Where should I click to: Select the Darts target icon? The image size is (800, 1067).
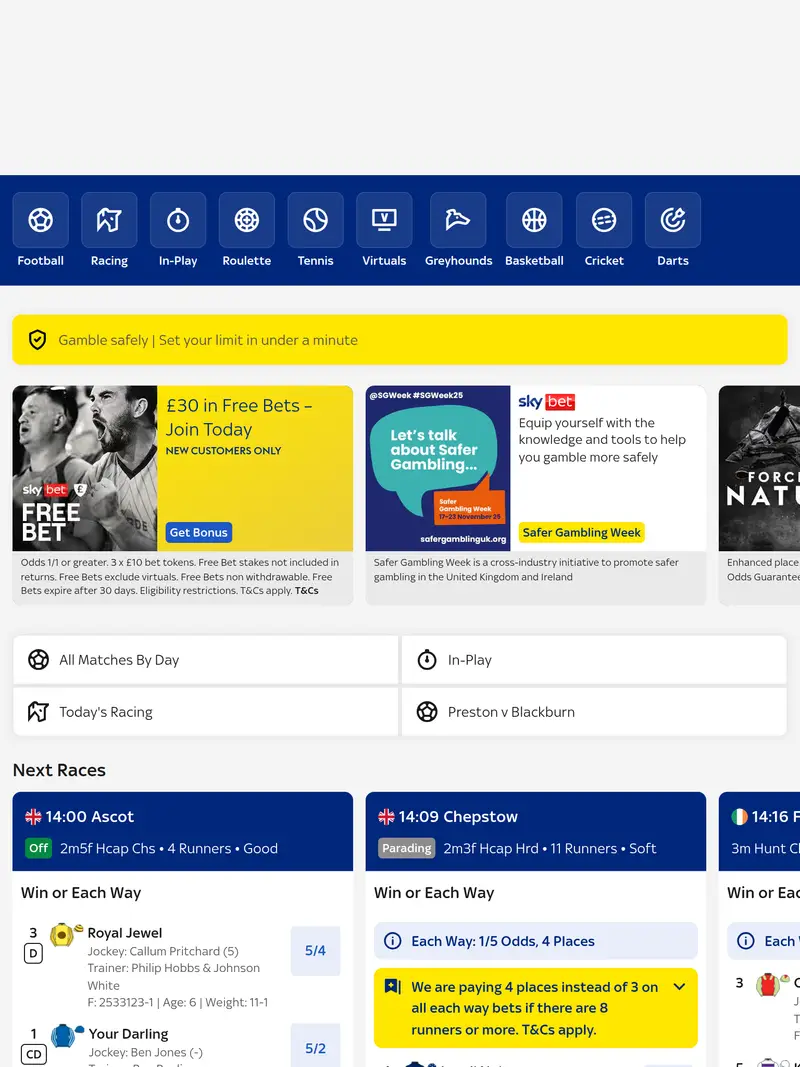(672, 220)
